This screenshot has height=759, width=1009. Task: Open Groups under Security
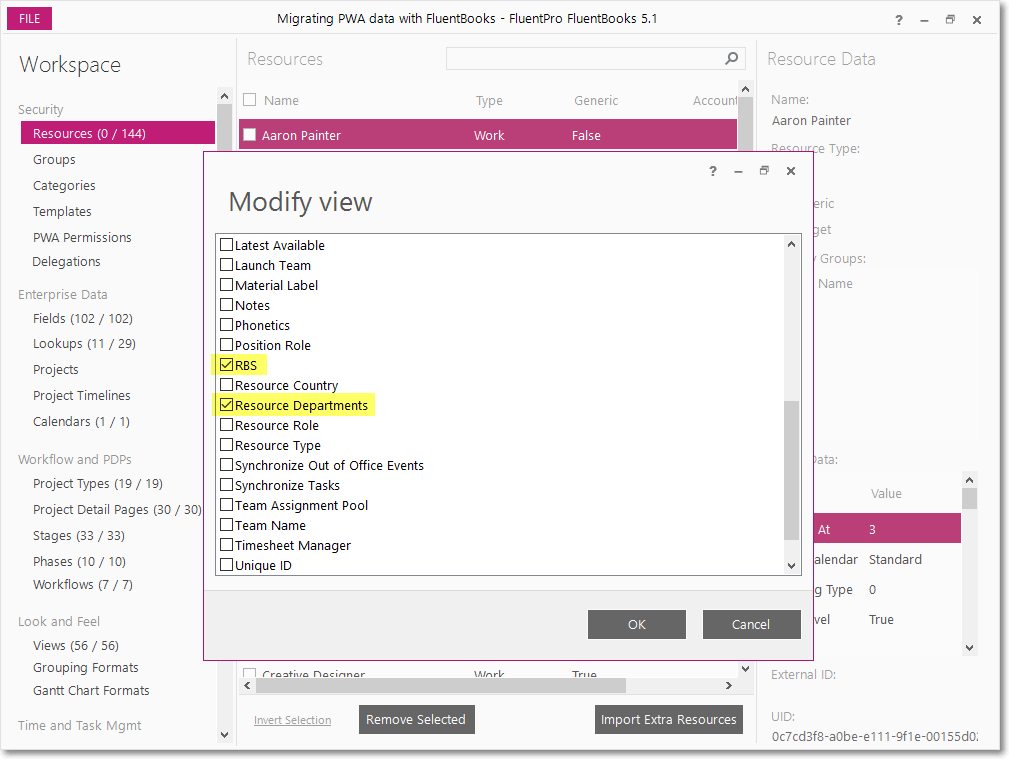tap(54, 160)
